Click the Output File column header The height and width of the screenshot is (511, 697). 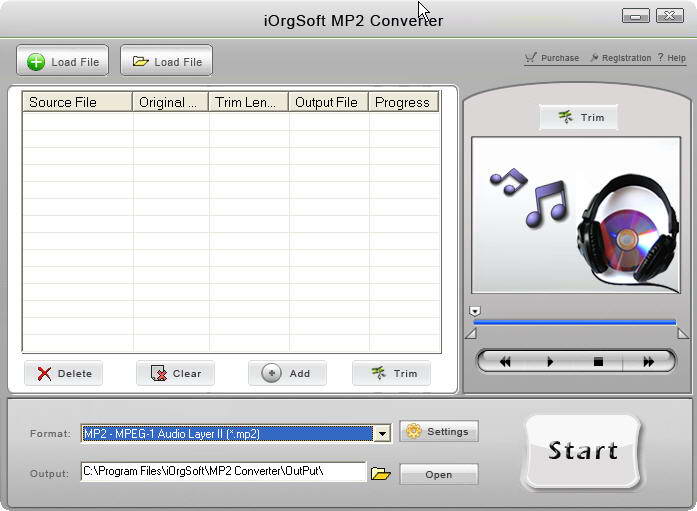tap(329, 102)
